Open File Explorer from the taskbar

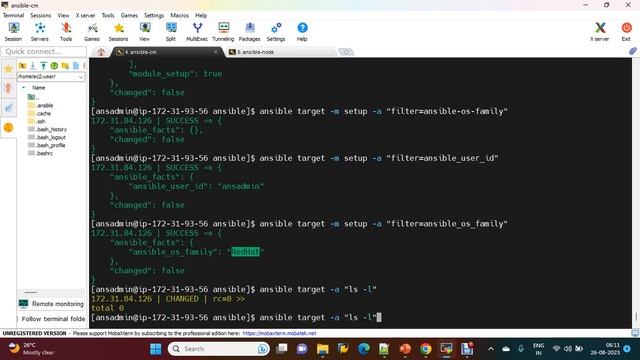pos(322,349)
